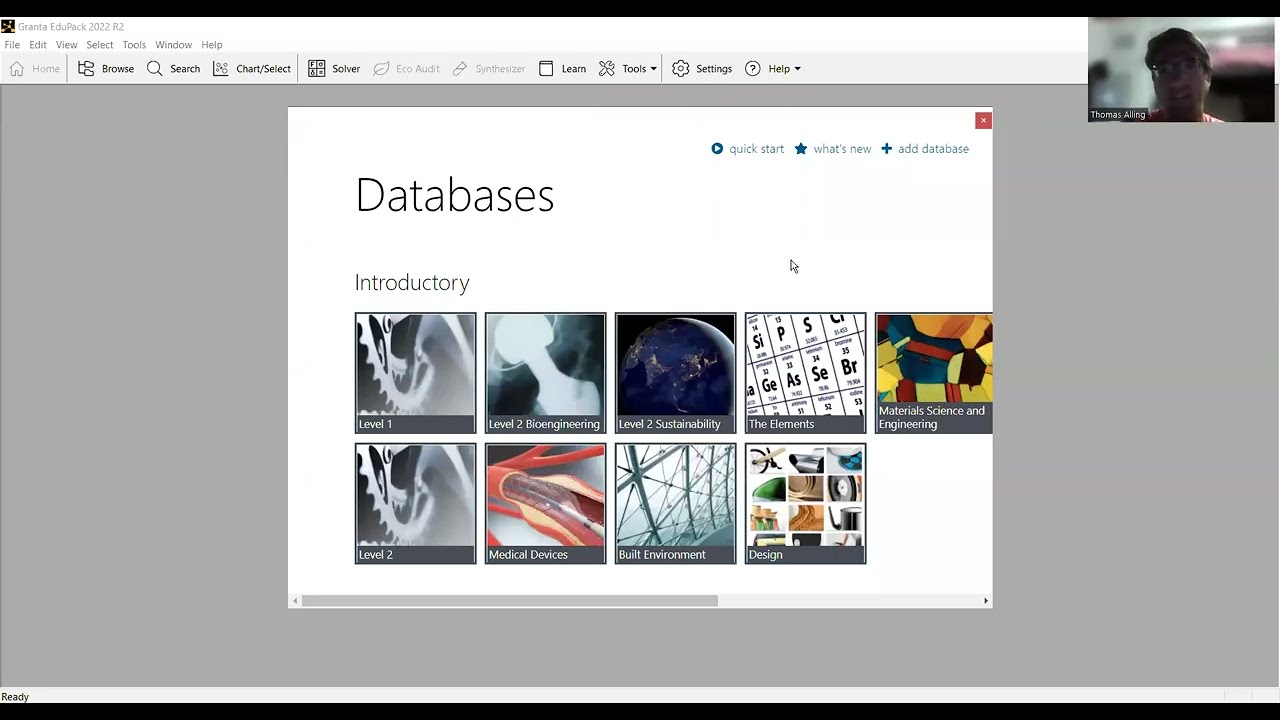
Task: Click the Home toolbar icon
Action: (x=17, y=69)
